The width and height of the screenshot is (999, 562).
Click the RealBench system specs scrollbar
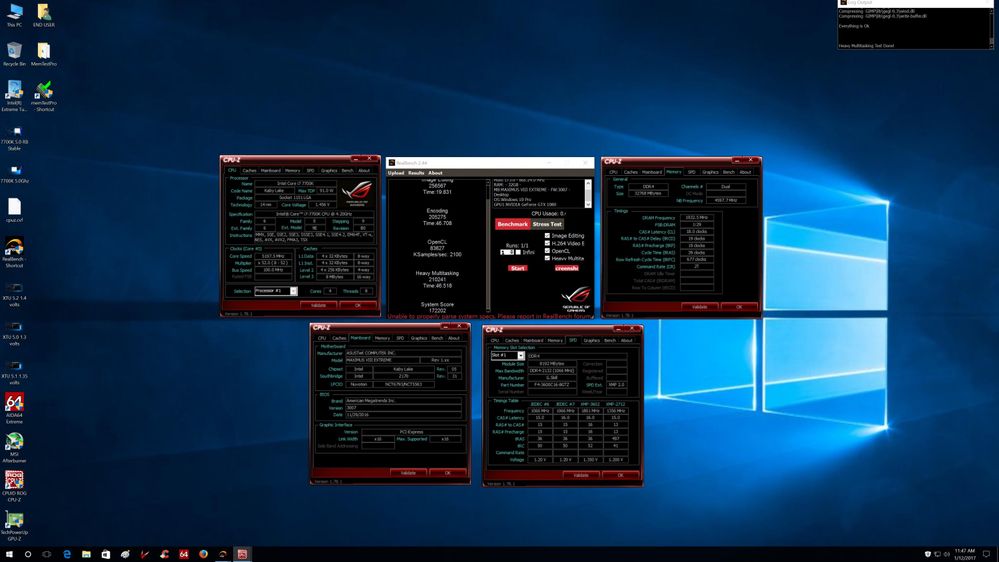tap(588, 193)
